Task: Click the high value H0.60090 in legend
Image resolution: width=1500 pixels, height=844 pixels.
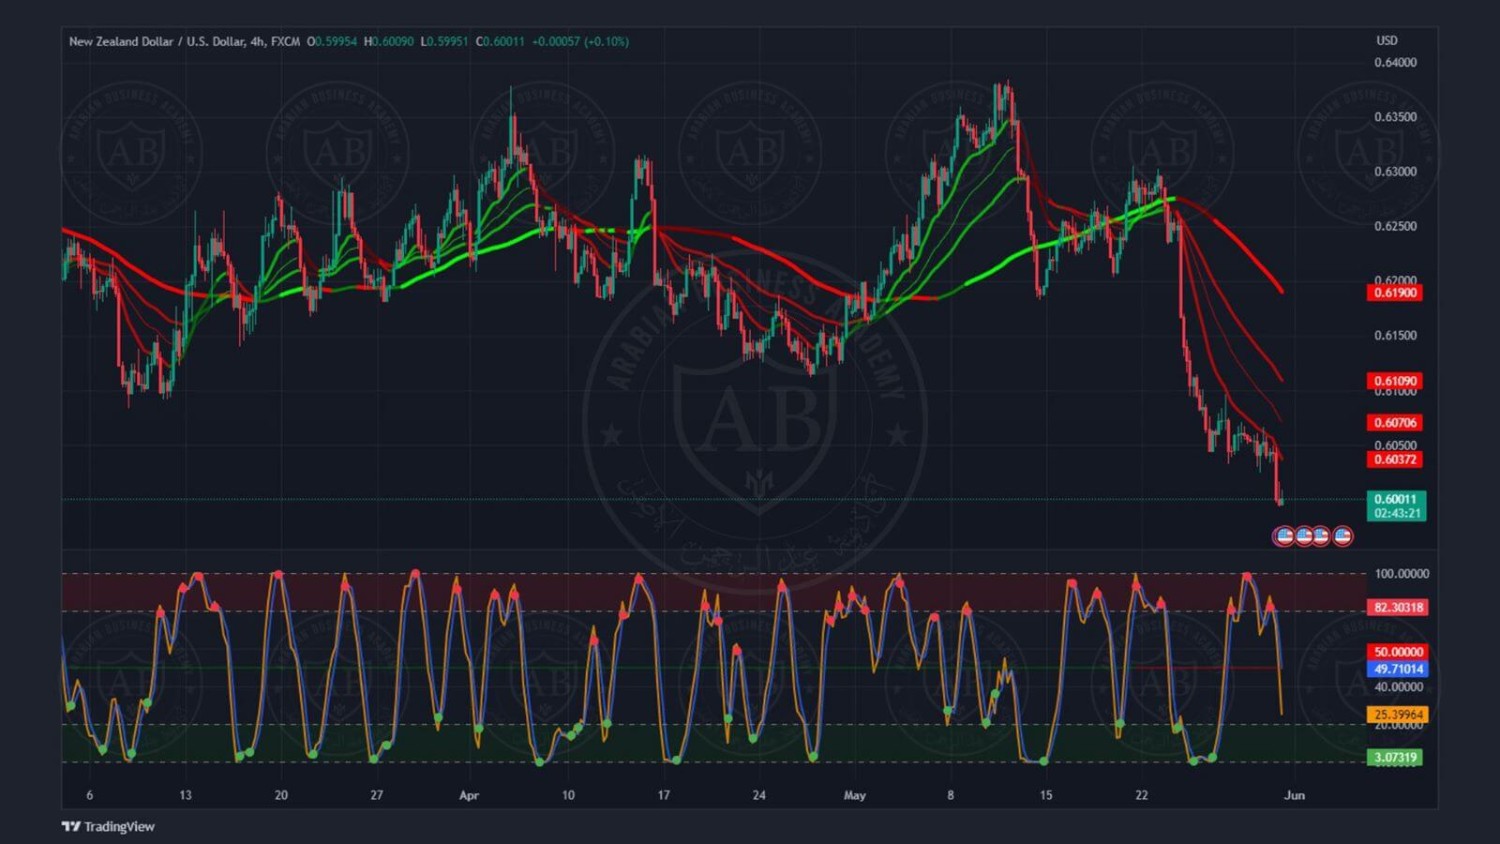Action: coord(389,42)
